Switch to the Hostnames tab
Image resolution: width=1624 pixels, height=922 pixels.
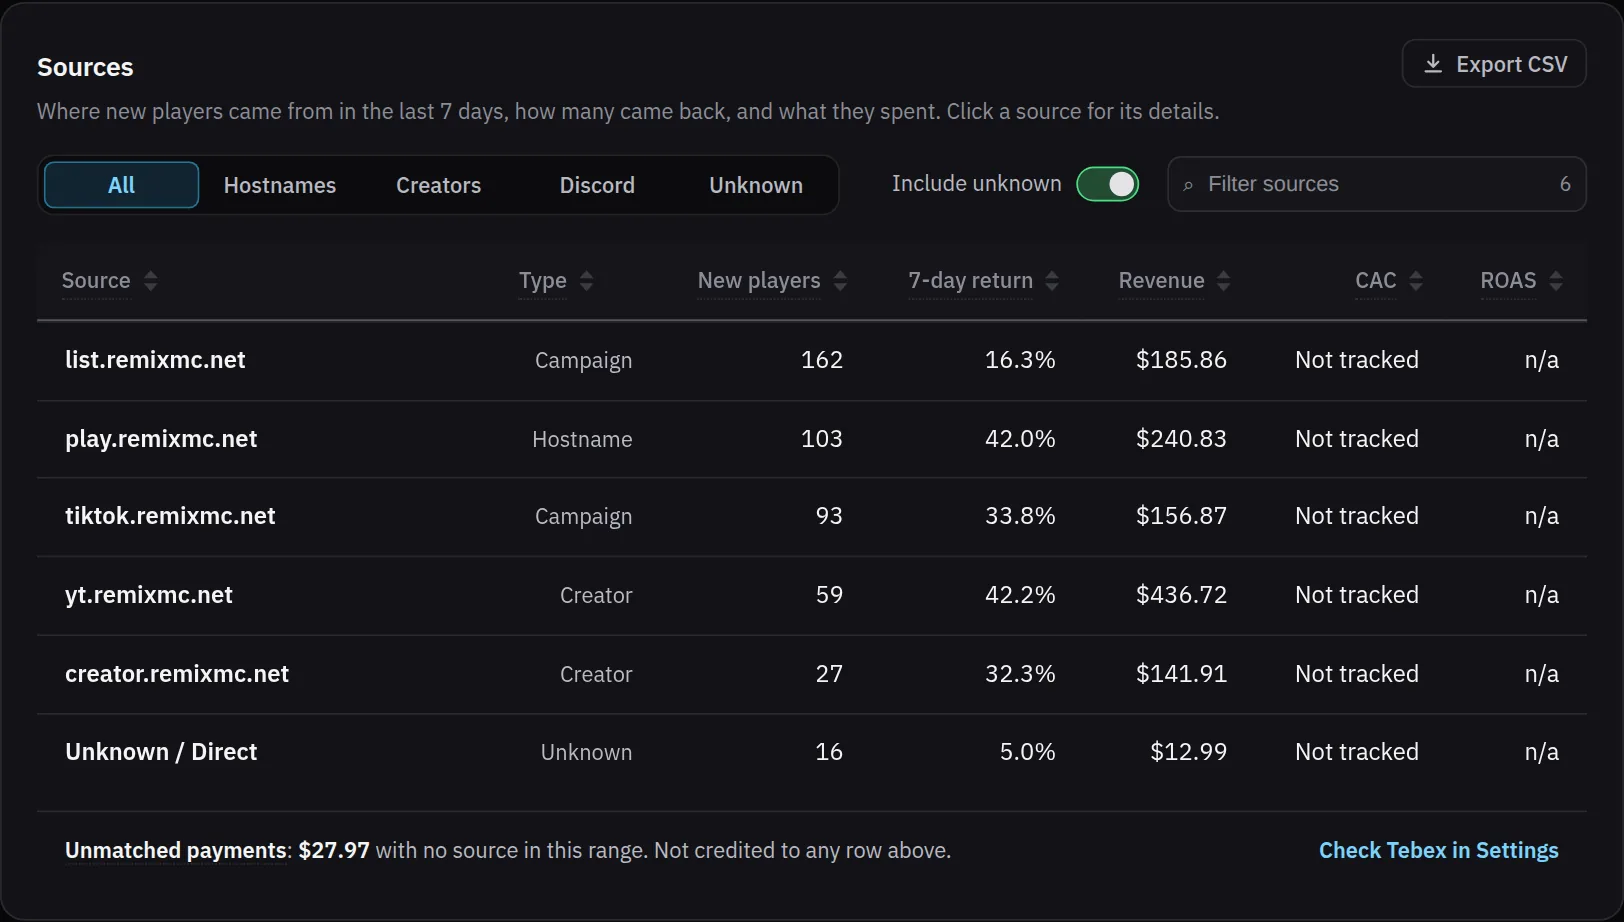pyautogui.click(x=280, y=185)
